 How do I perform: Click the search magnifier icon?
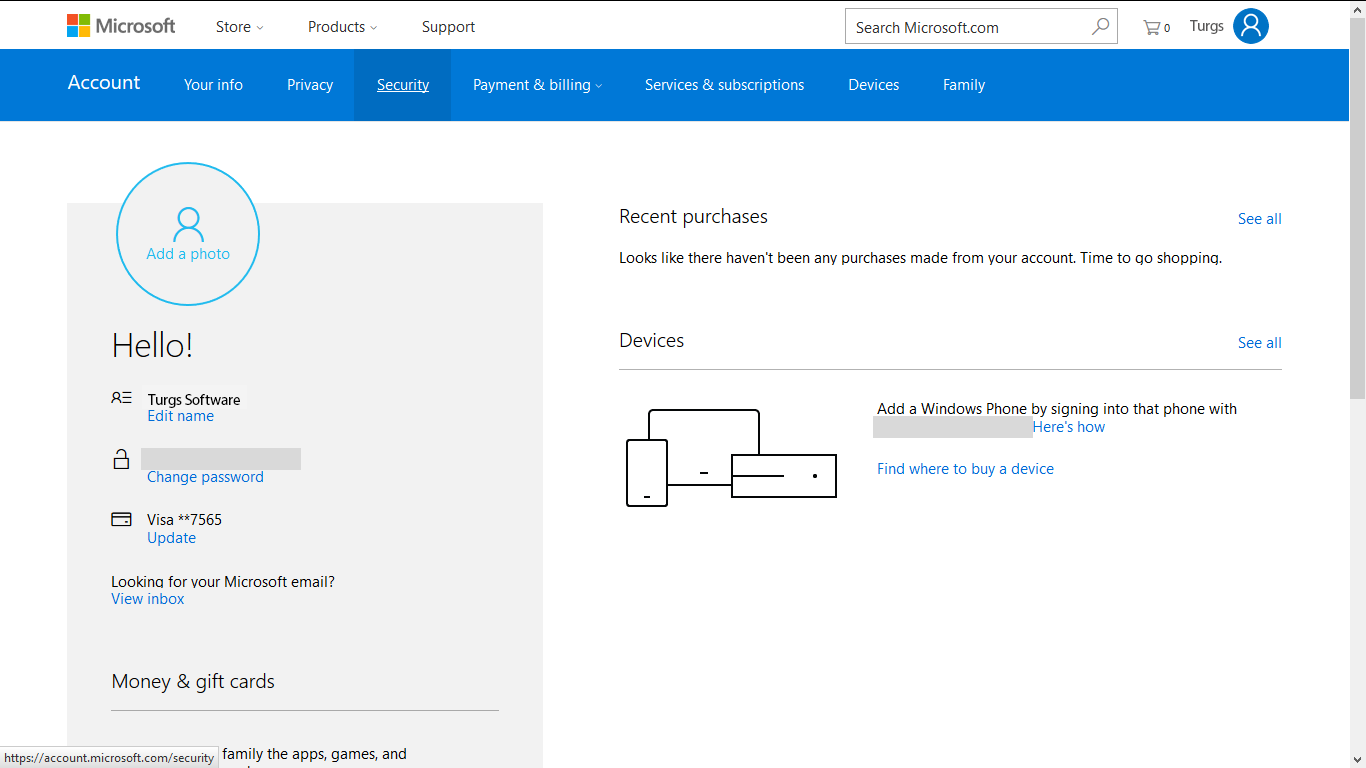pos(1100,27)
